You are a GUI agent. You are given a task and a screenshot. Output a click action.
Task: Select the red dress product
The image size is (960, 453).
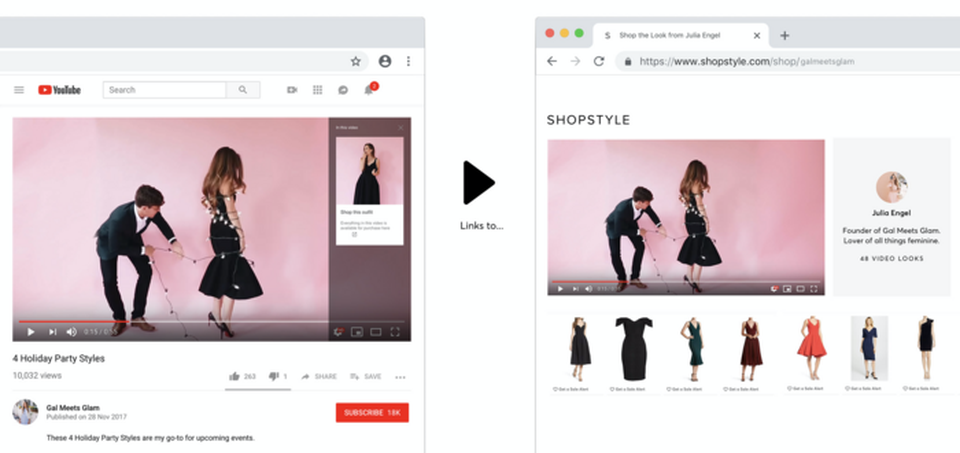(812, 348)
